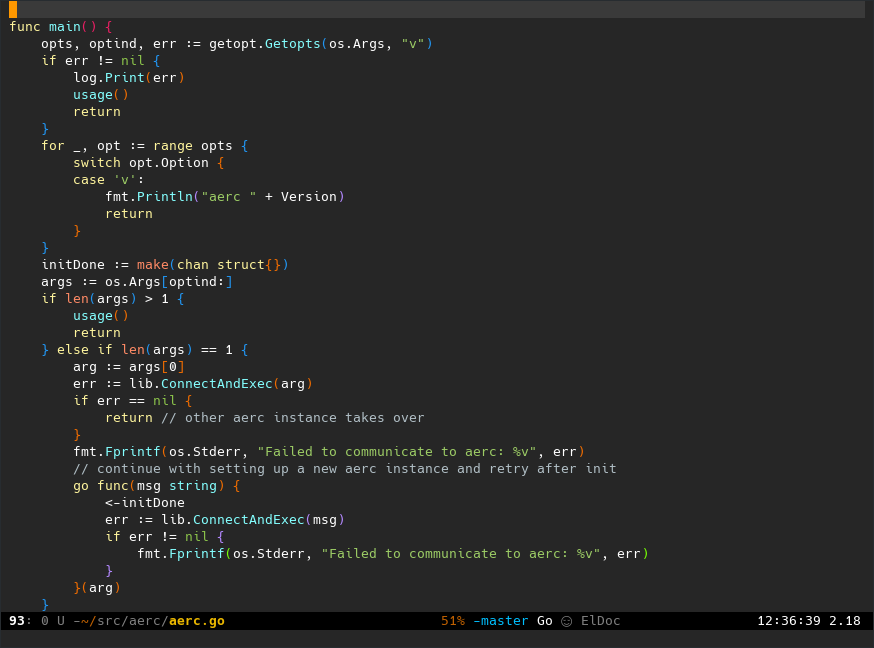Click the 12:36:39 clock display
This screenshot has width=874, height=648.
[788, 620]
